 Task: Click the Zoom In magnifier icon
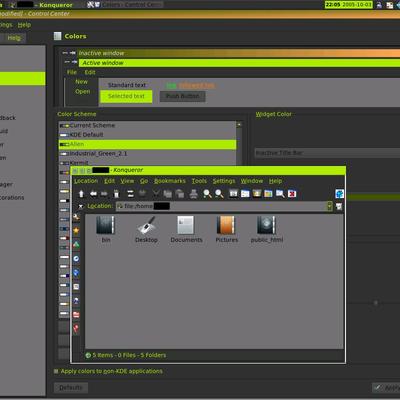(207, 194)
